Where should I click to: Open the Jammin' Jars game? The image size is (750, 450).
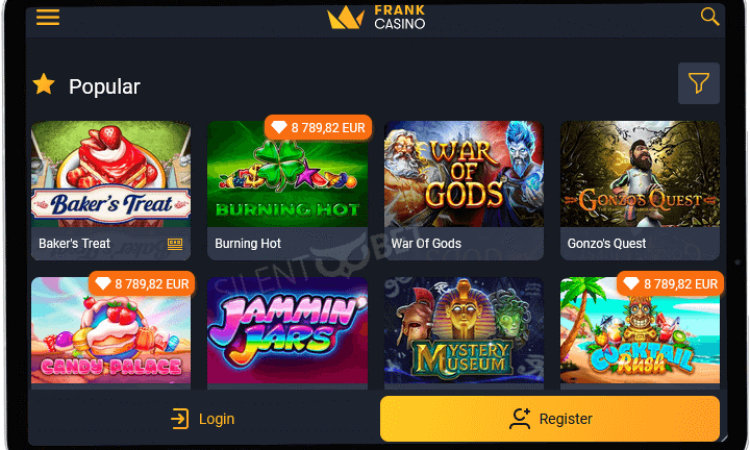pyautogui.click(x=287, y=330)
